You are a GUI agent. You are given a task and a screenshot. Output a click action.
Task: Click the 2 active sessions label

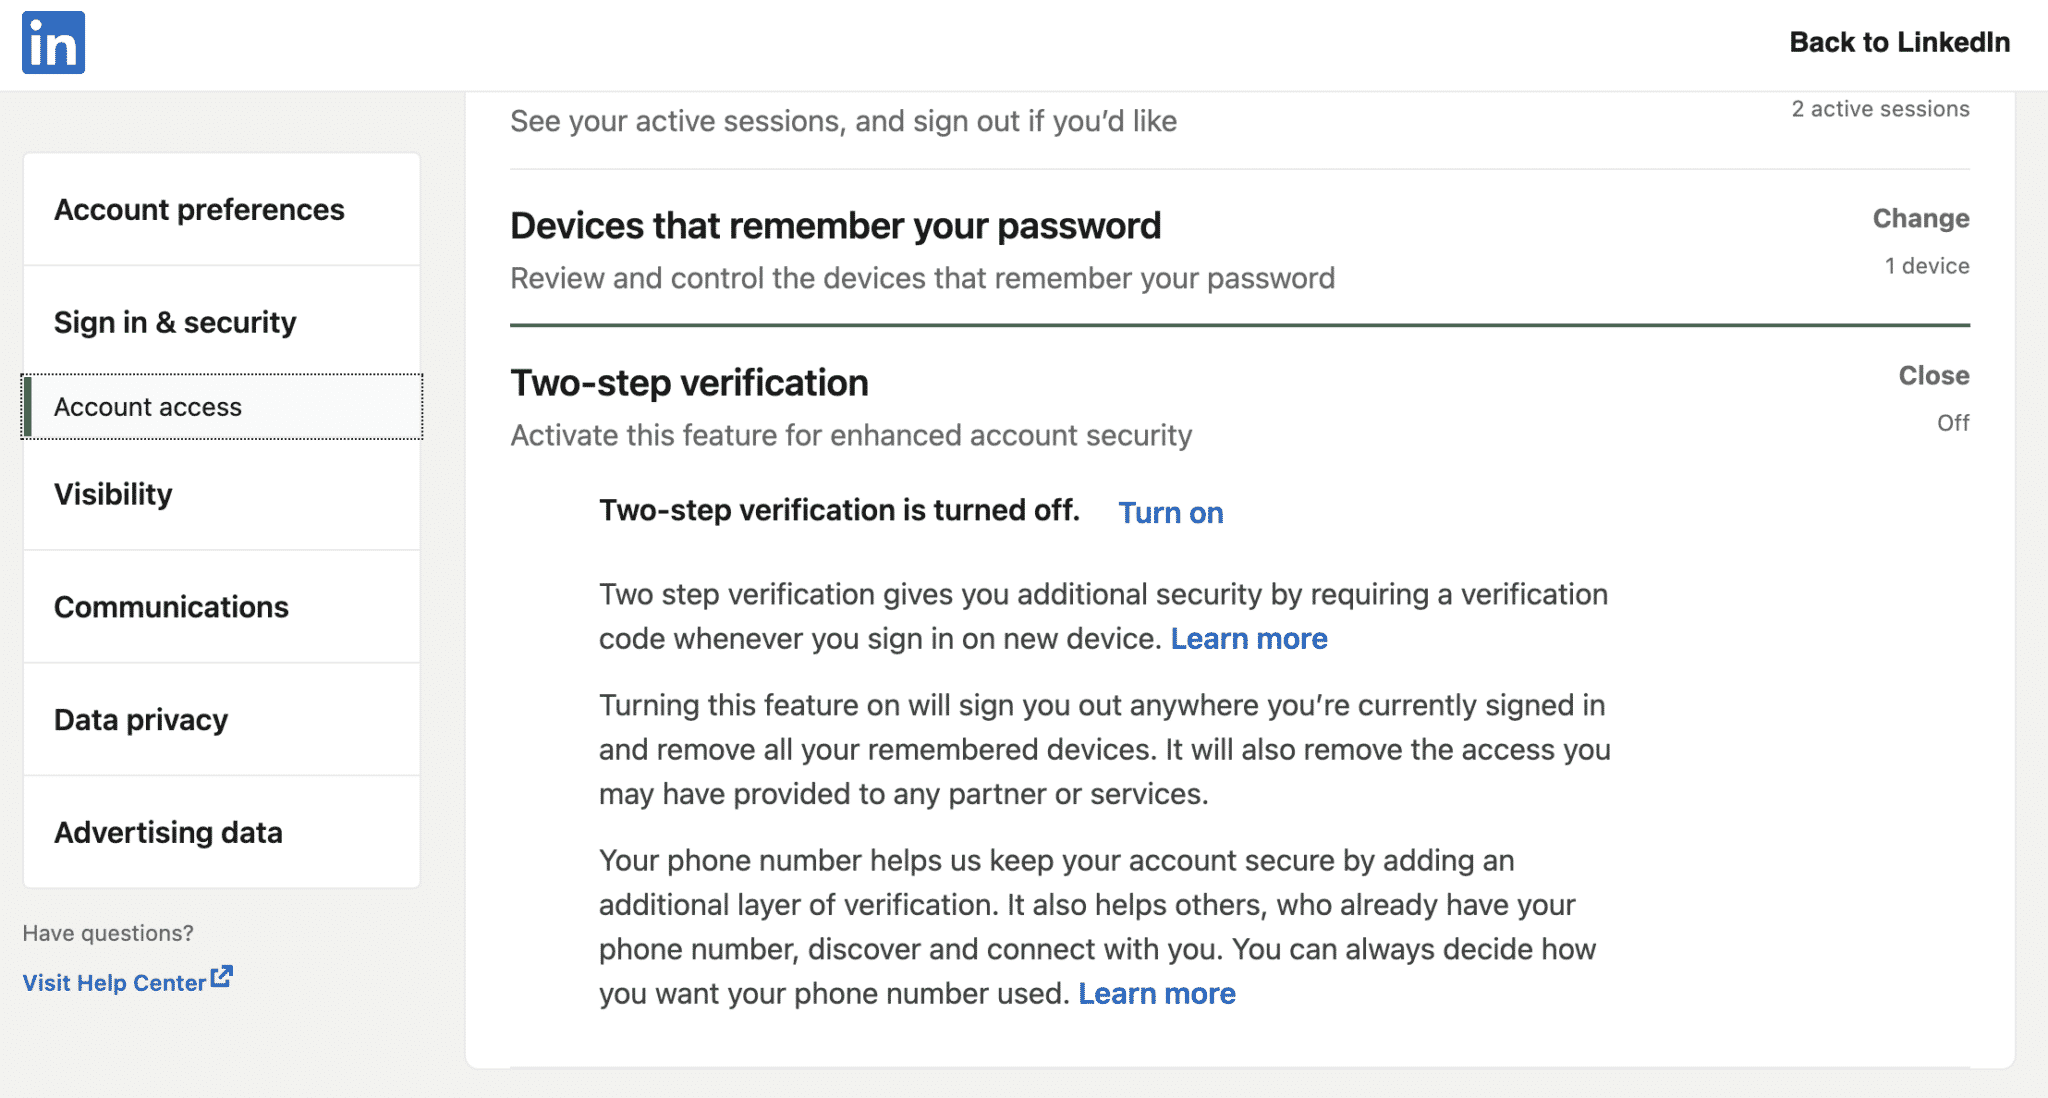click(x=1880, y=109)
